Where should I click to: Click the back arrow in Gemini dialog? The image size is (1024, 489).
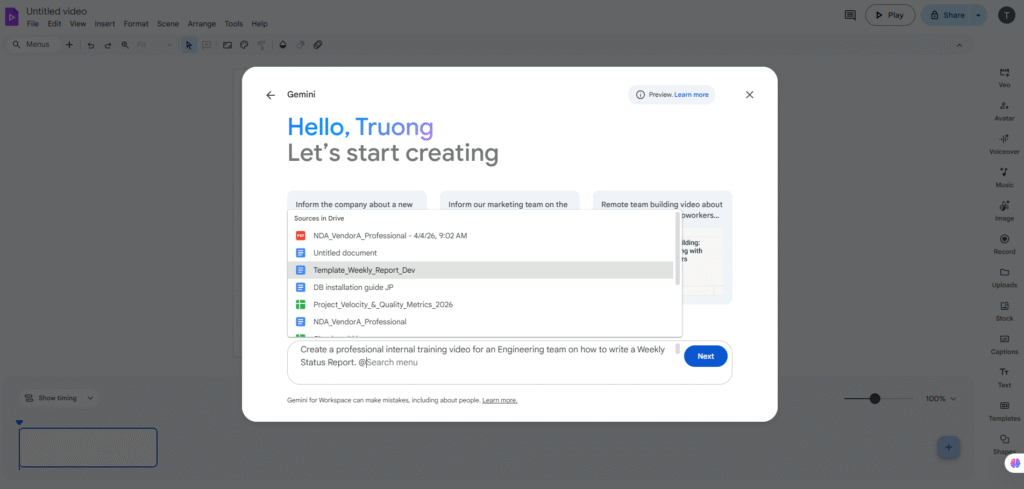270,95
